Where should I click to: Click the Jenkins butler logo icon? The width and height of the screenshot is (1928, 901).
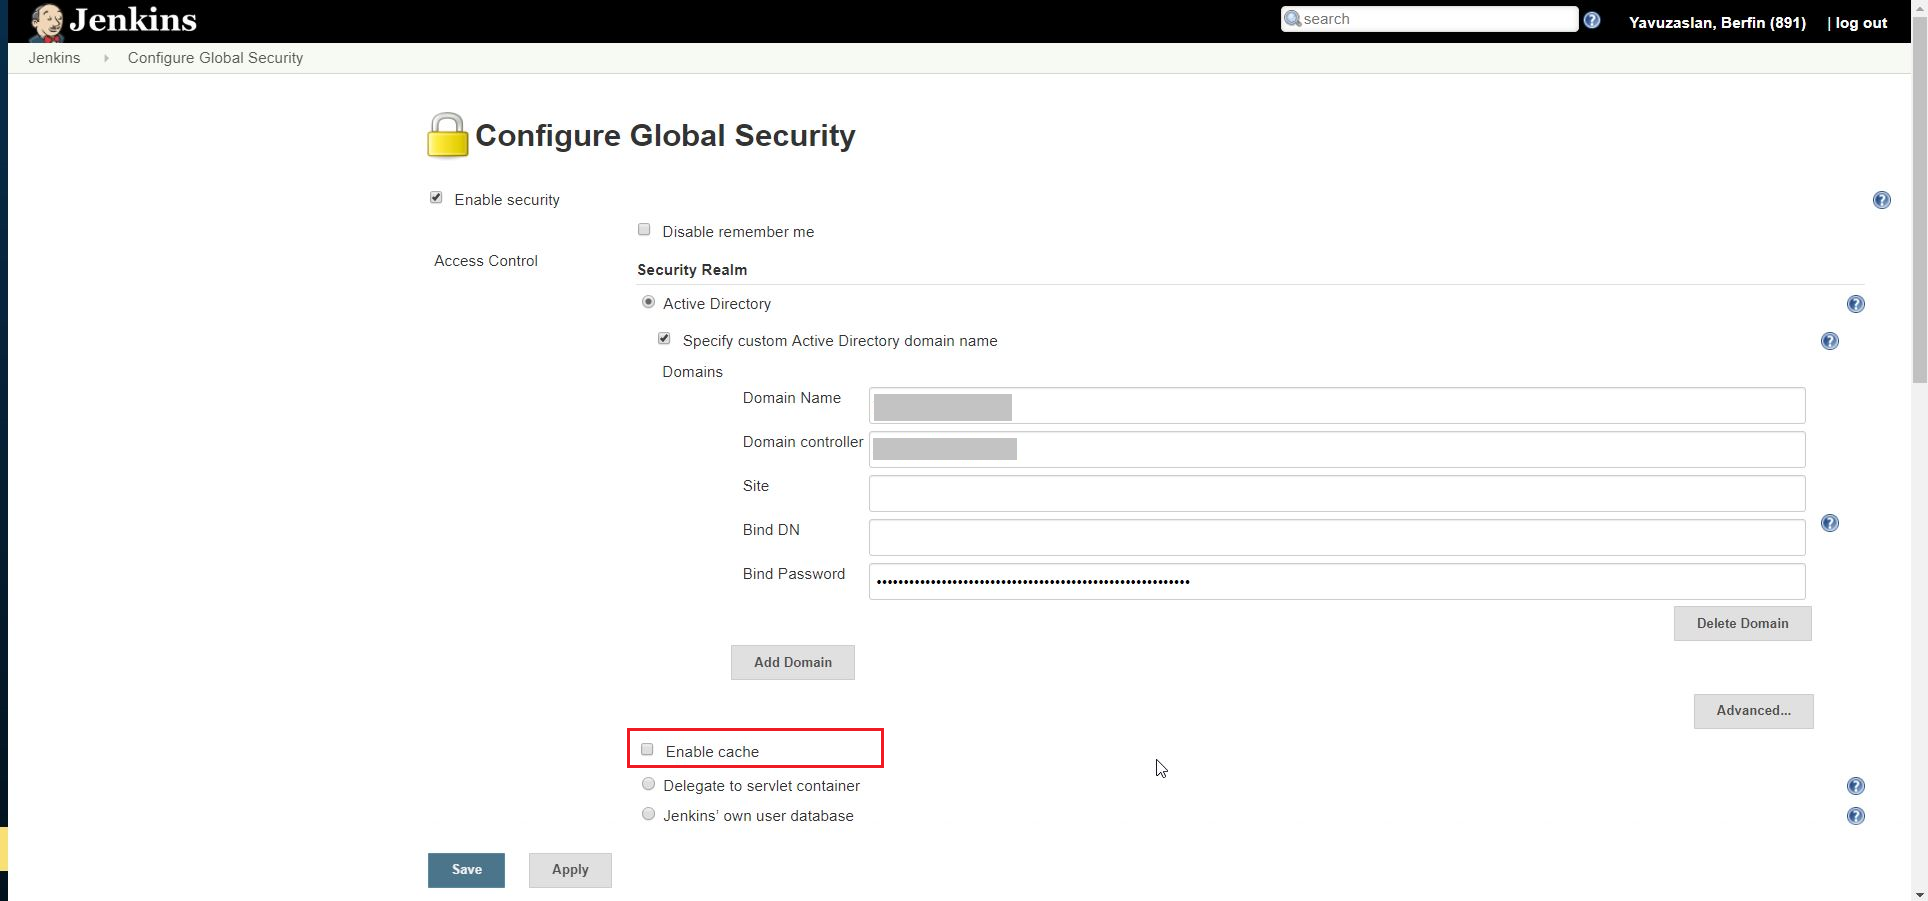point(47,21)
